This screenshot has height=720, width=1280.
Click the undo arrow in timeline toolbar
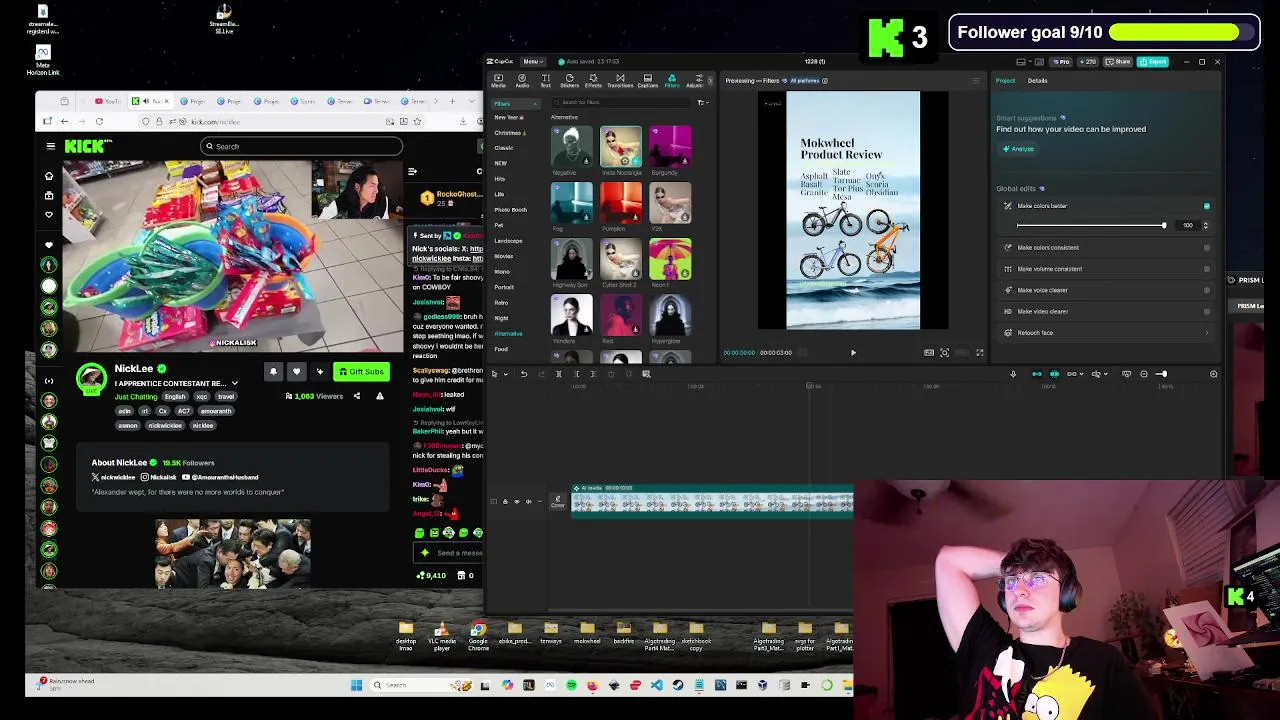point(523,374)
